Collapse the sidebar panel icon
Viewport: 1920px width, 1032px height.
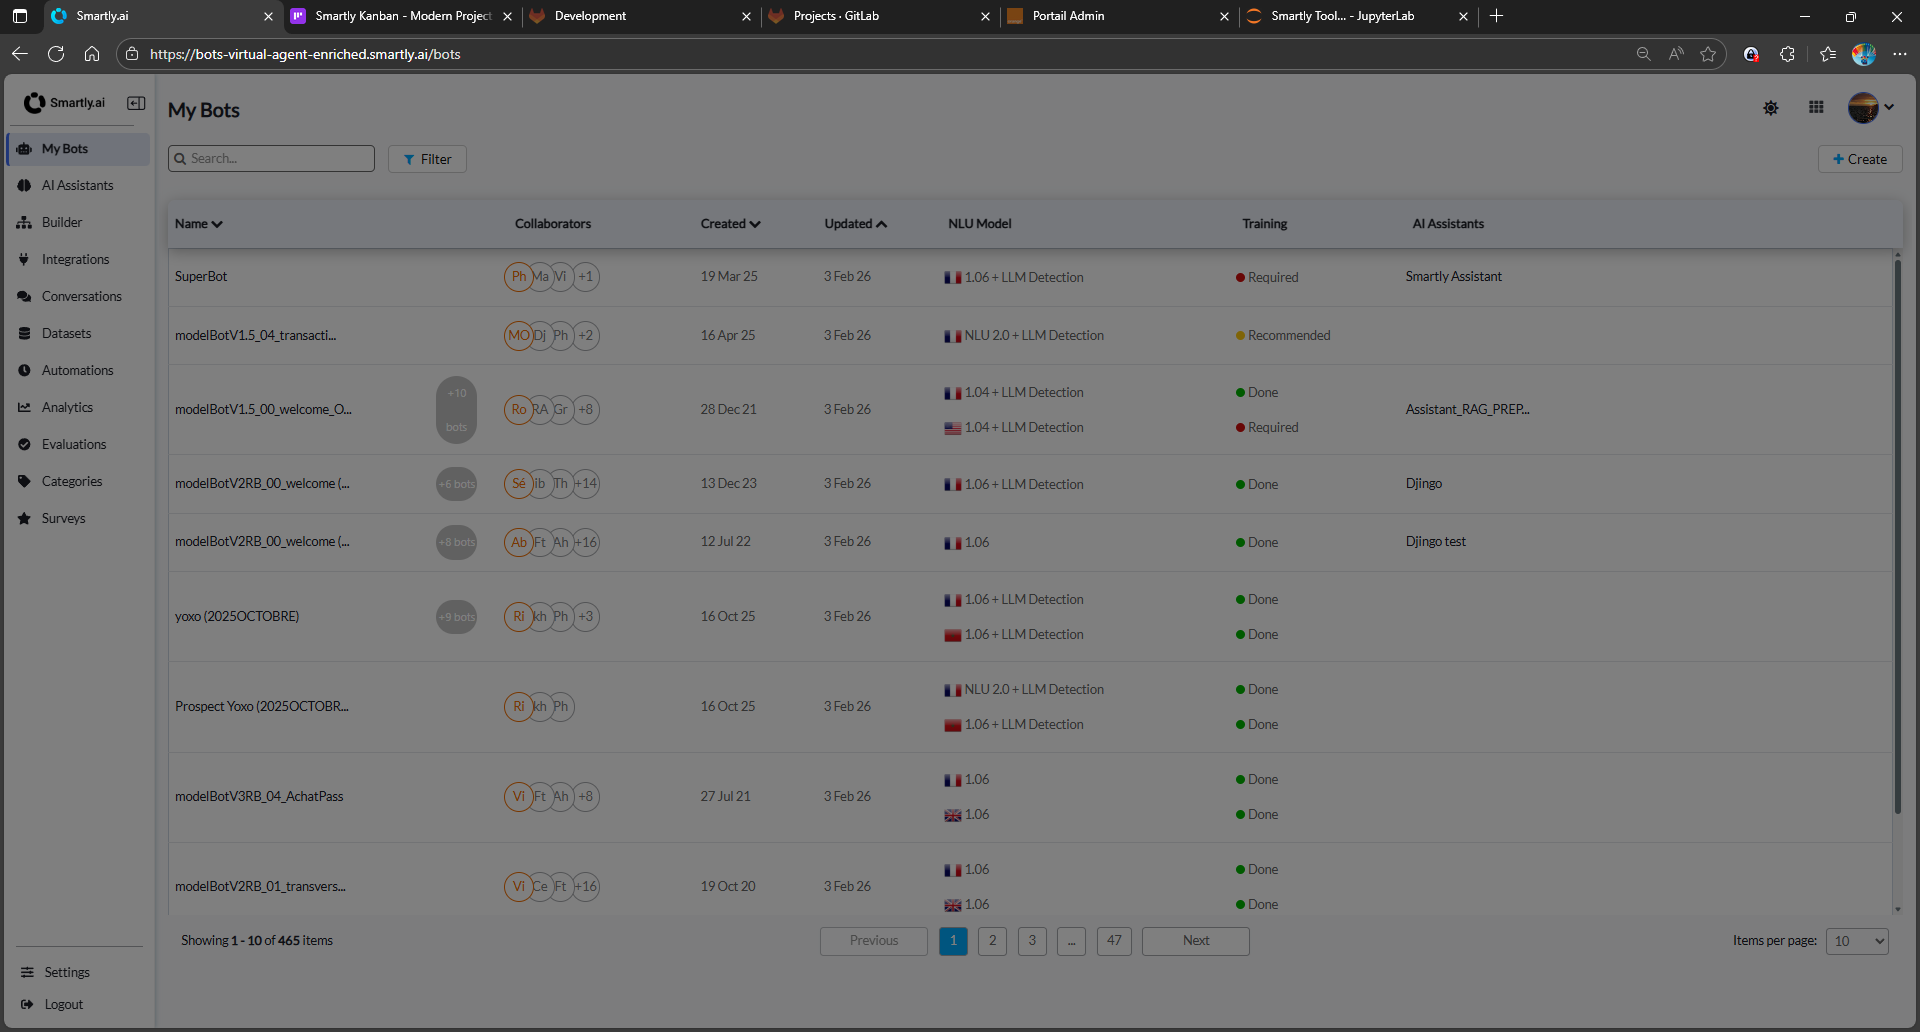pos(136,103)
